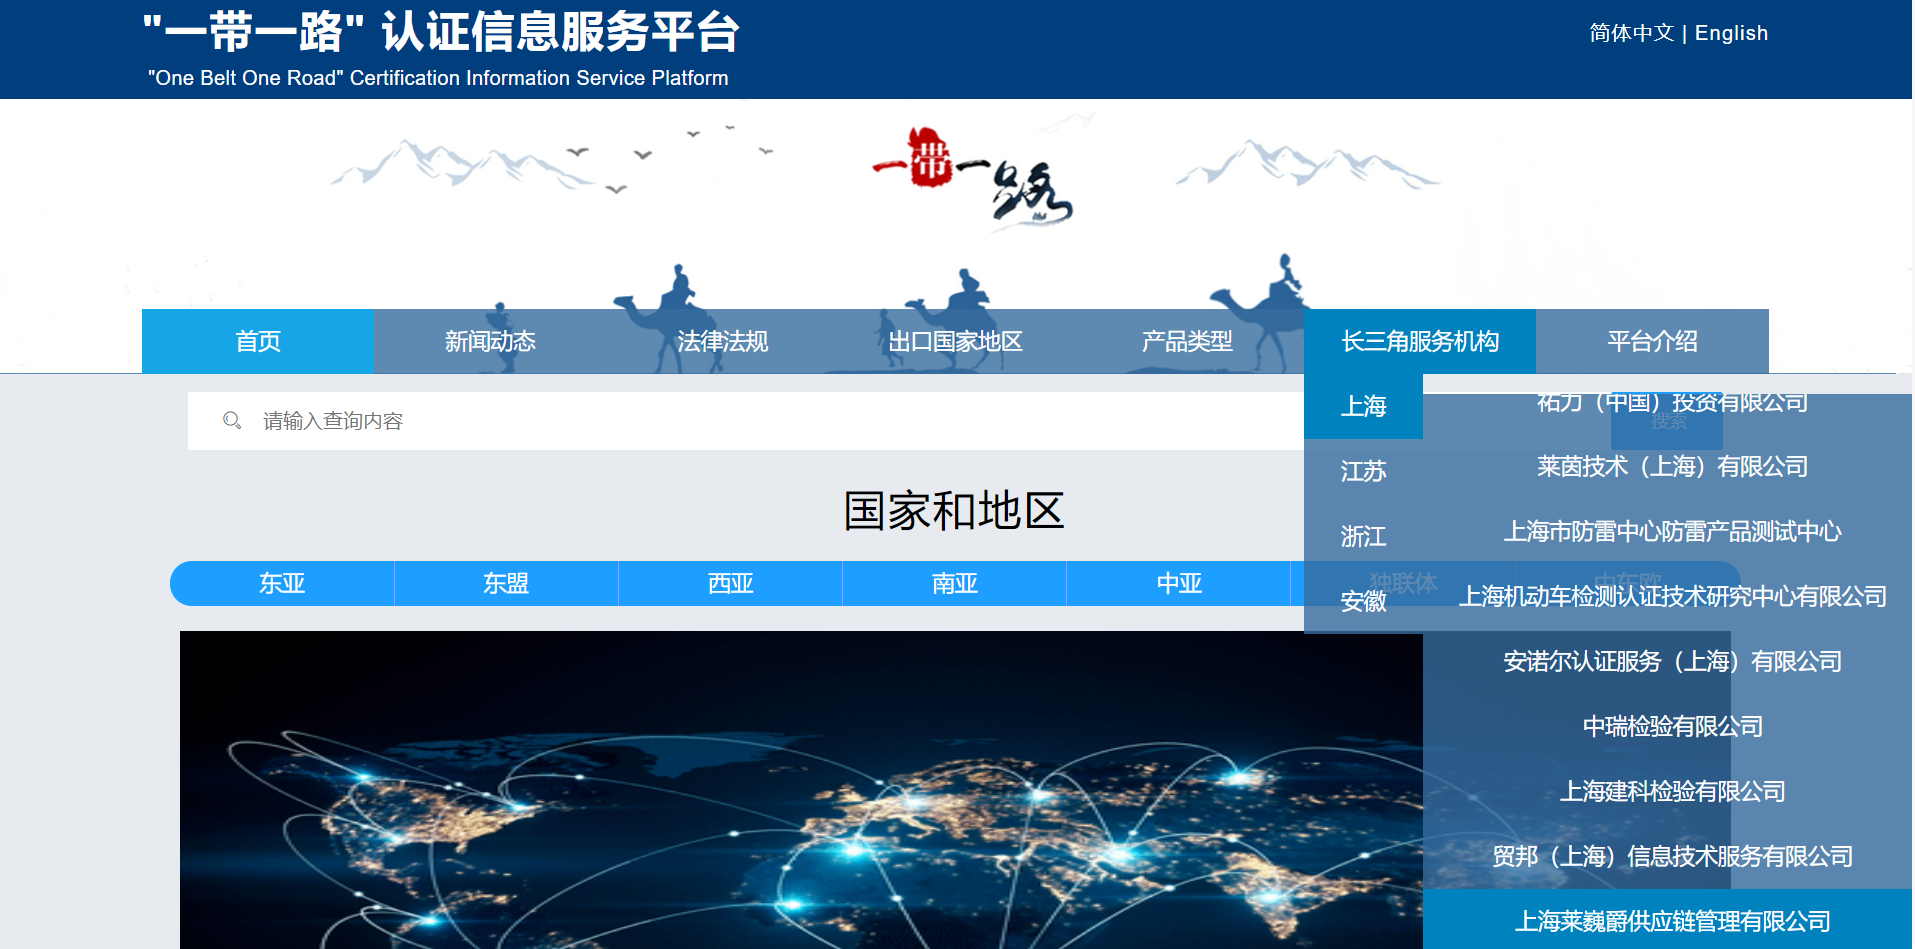Open the 新闻动态 news menu
This screenshot has width=1915, height=949.
pos(490,342)
